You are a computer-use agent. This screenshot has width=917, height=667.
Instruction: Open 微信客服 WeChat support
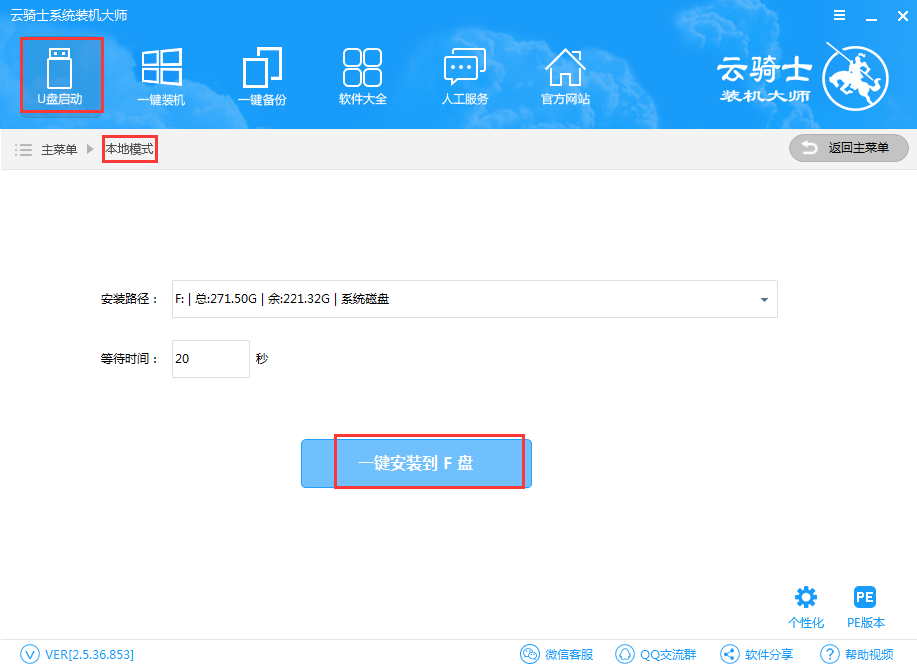click(557, 654)
